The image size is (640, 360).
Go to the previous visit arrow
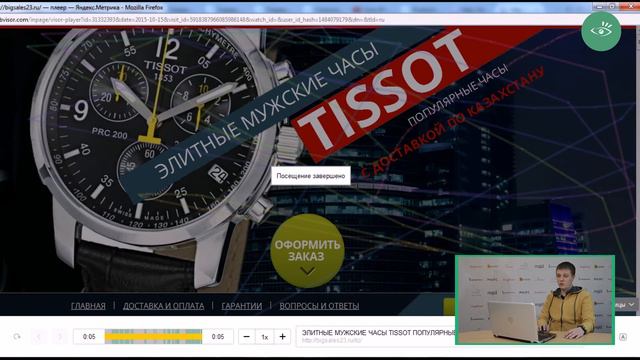click(x=39, y=337)
